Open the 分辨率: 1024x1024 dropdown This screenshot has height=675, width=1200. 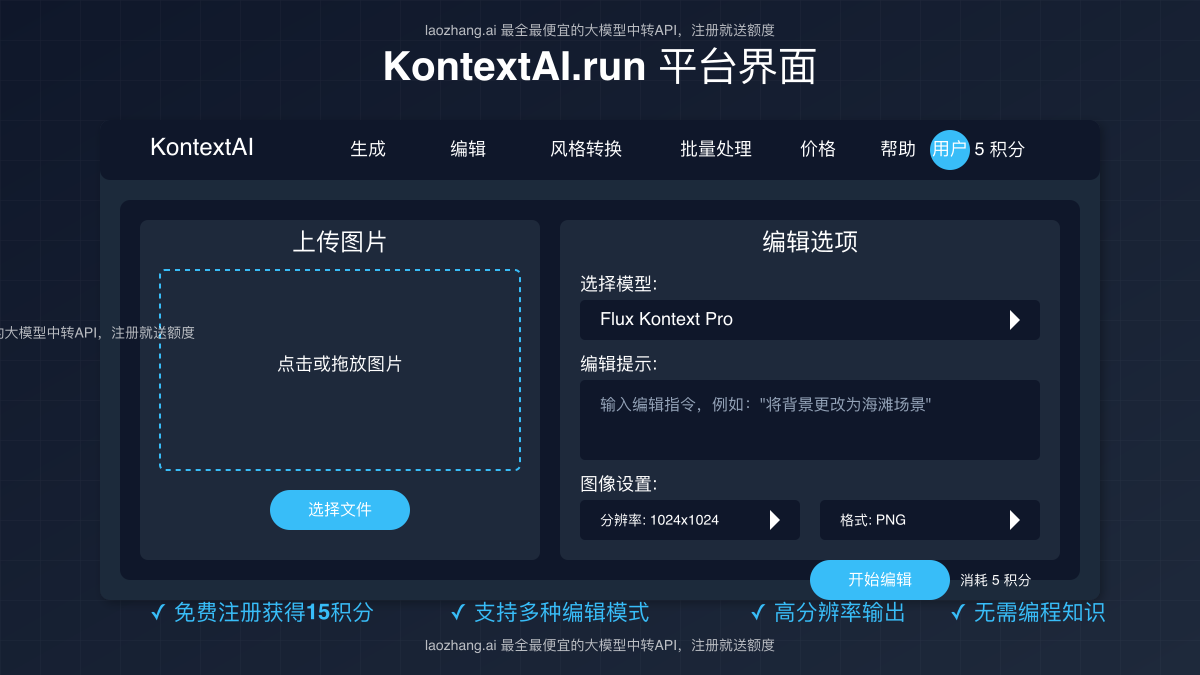point(690,520)
